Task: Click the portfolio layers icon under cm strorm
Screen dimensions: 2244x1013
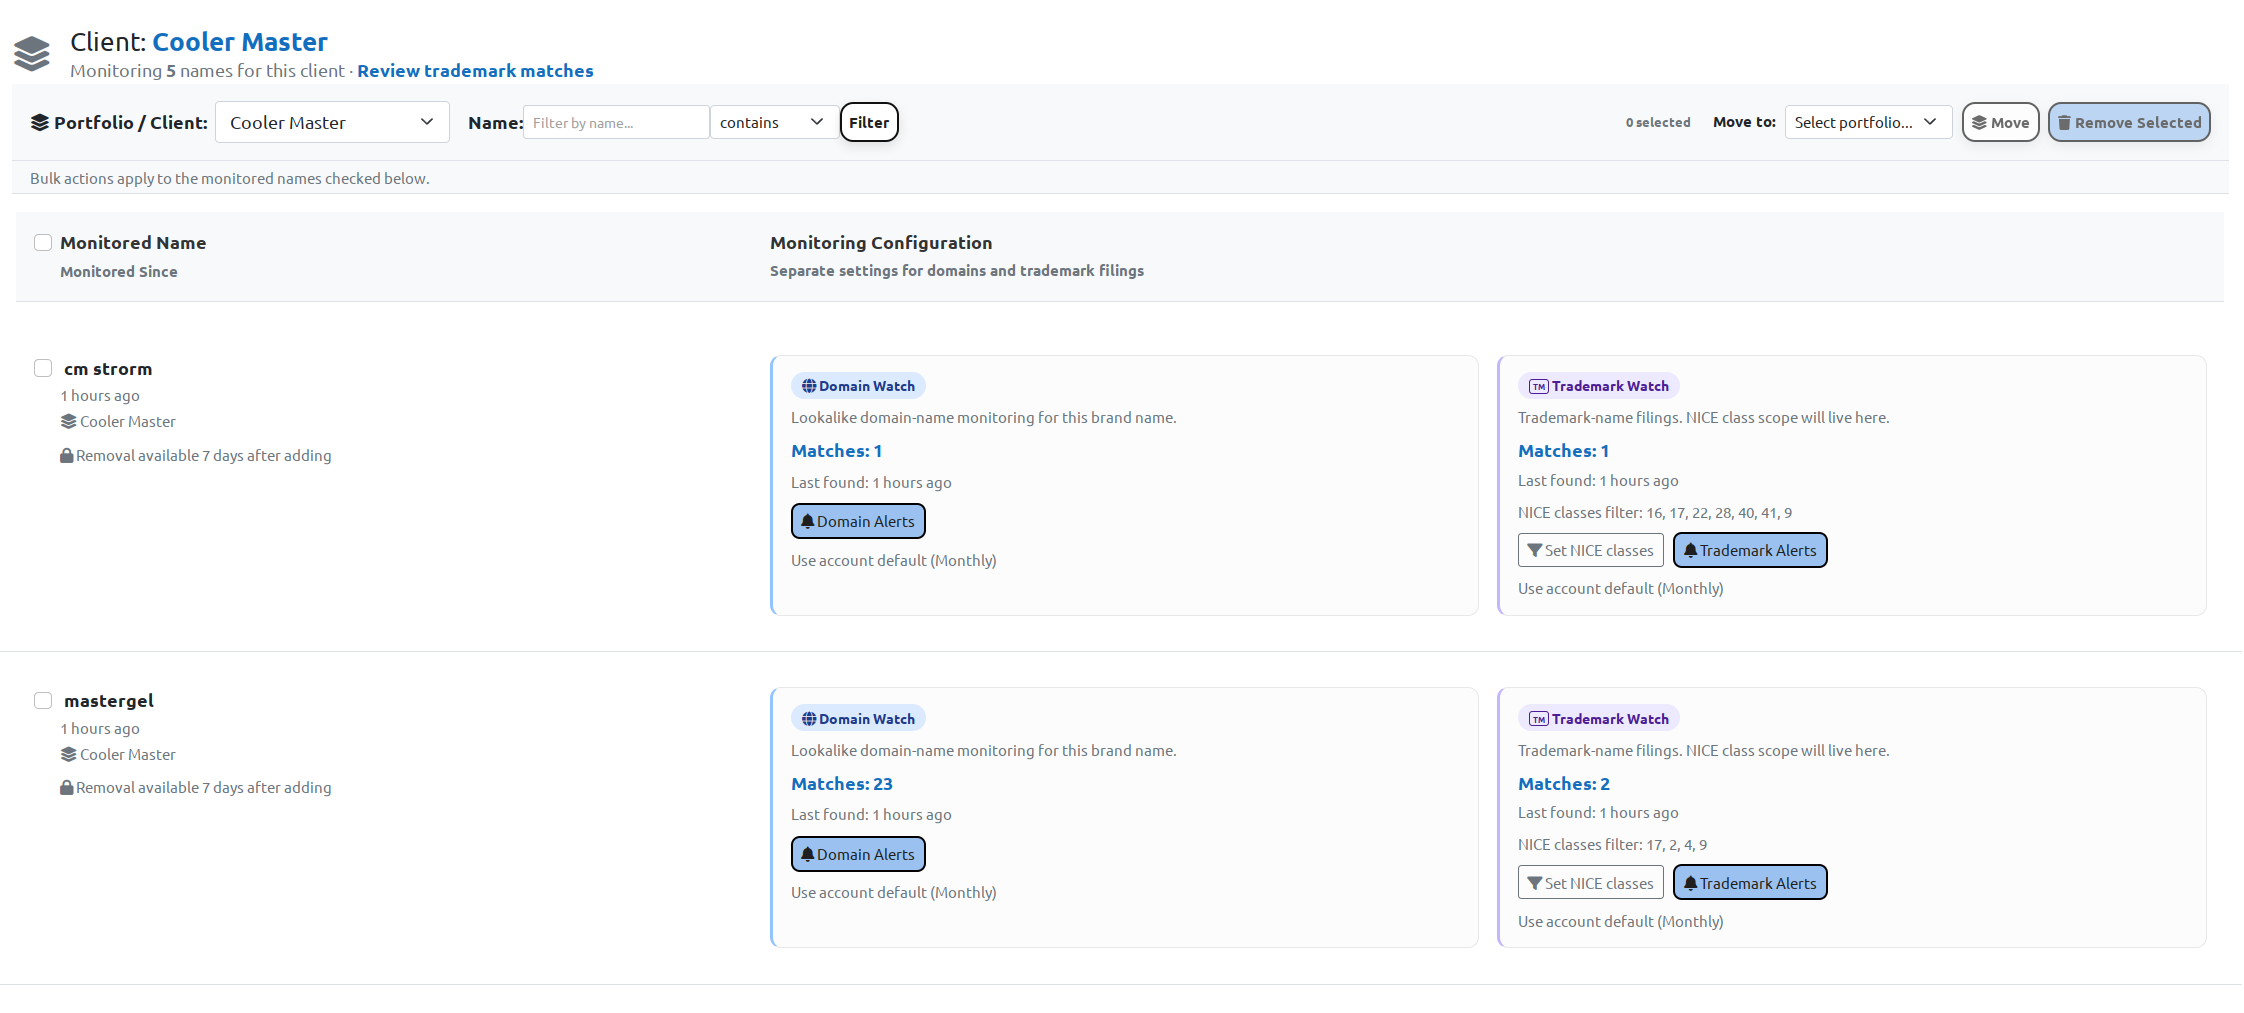Action: click(x=69, y=422)
